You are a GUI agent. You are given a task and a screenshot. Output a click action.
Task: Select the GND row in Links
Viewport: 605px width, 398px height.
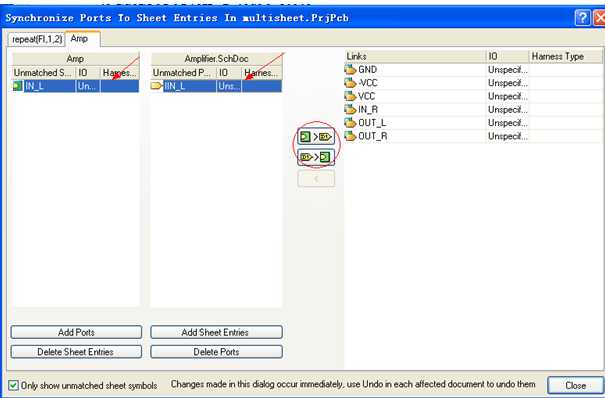click(x=474, y=69)
